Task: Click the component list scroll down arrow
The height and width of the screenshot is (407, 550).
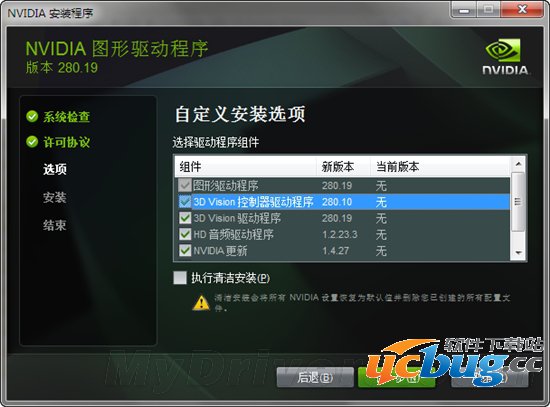Action: pyautogui.click(x=518, y=253)
